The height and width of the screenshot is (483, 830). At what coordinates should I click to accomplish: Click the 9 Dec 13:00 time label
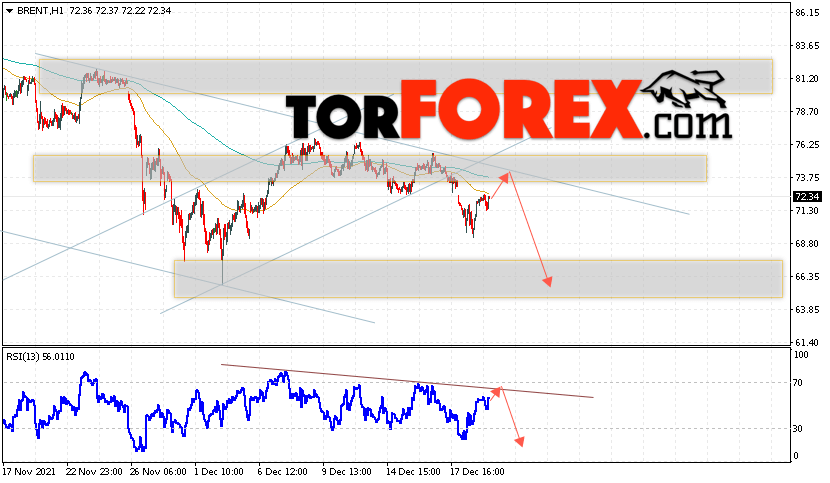click(x=347, y=471)
